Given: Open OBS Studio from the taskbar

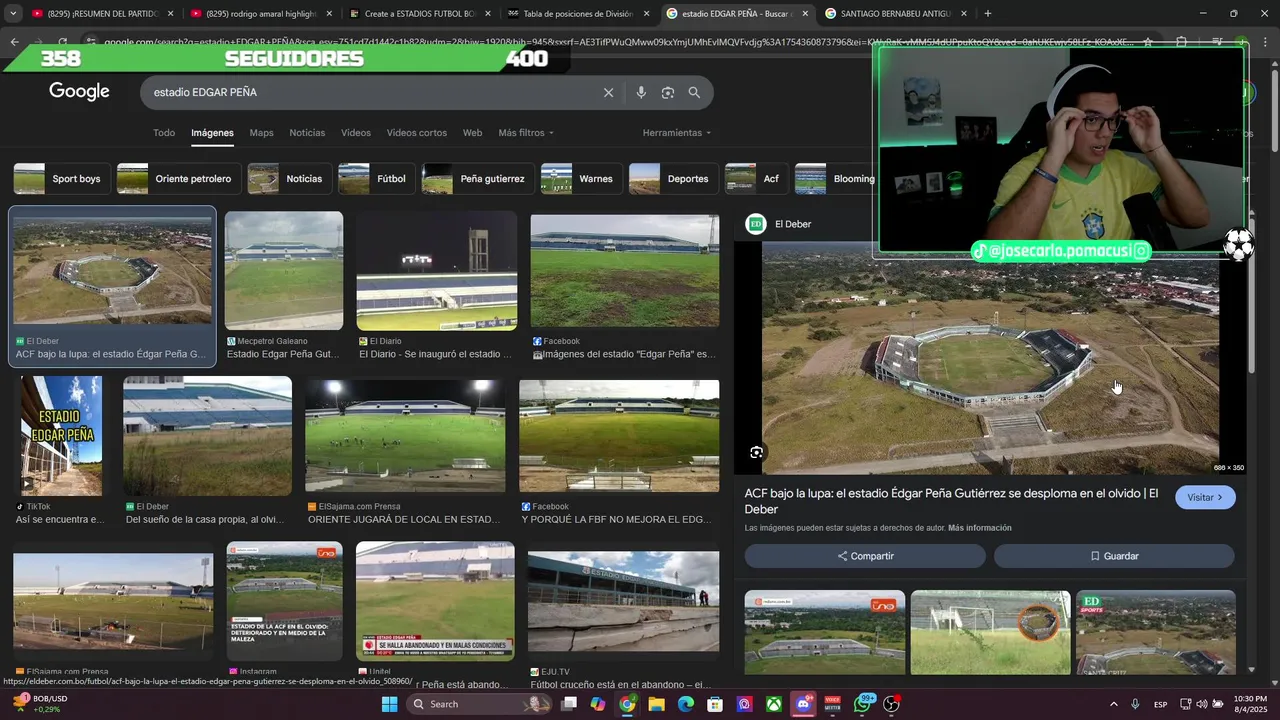Looking at the screenshot, I should pyautogui.click(x=891, y=704).
